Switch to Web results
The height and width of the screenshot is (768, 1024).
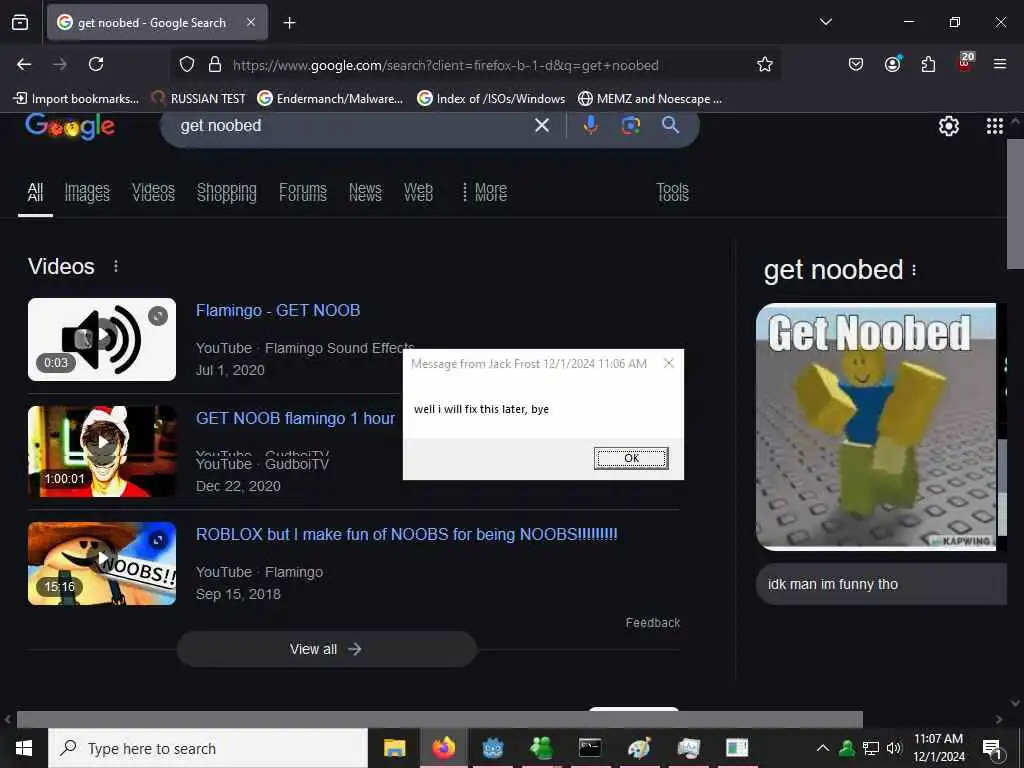(418, 192)
